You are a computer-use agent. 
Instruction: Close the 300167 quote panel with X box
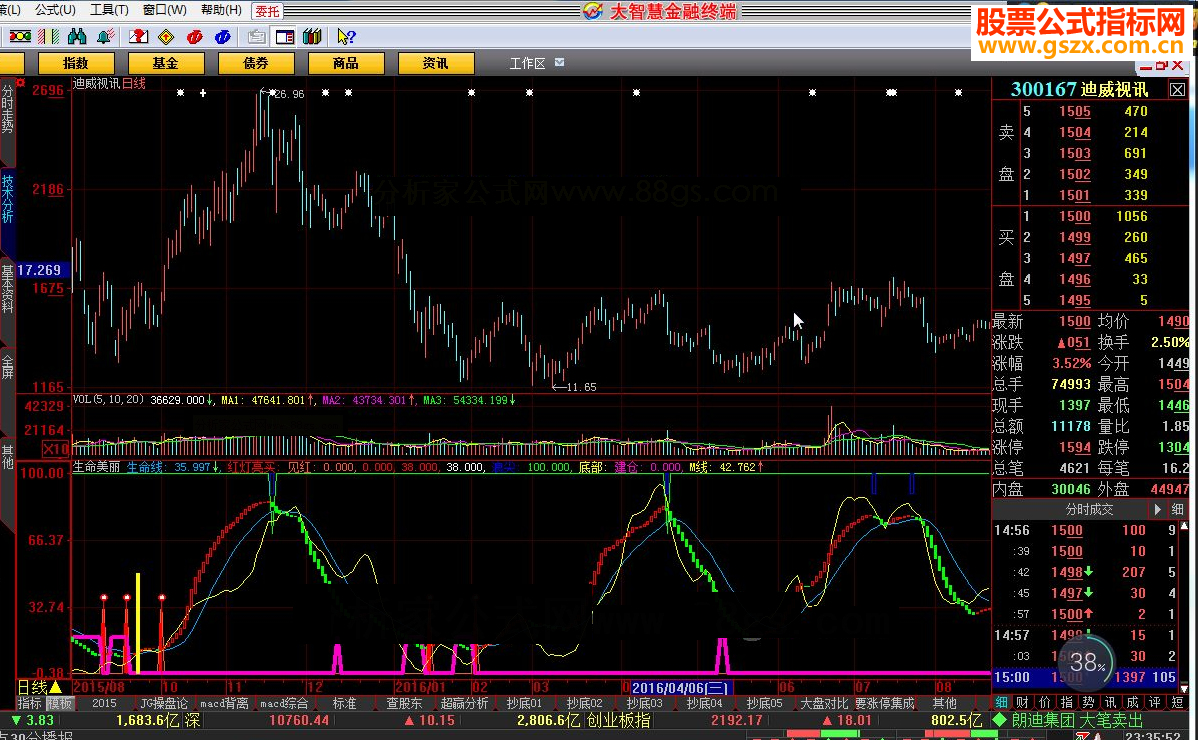pos(1176,90)
